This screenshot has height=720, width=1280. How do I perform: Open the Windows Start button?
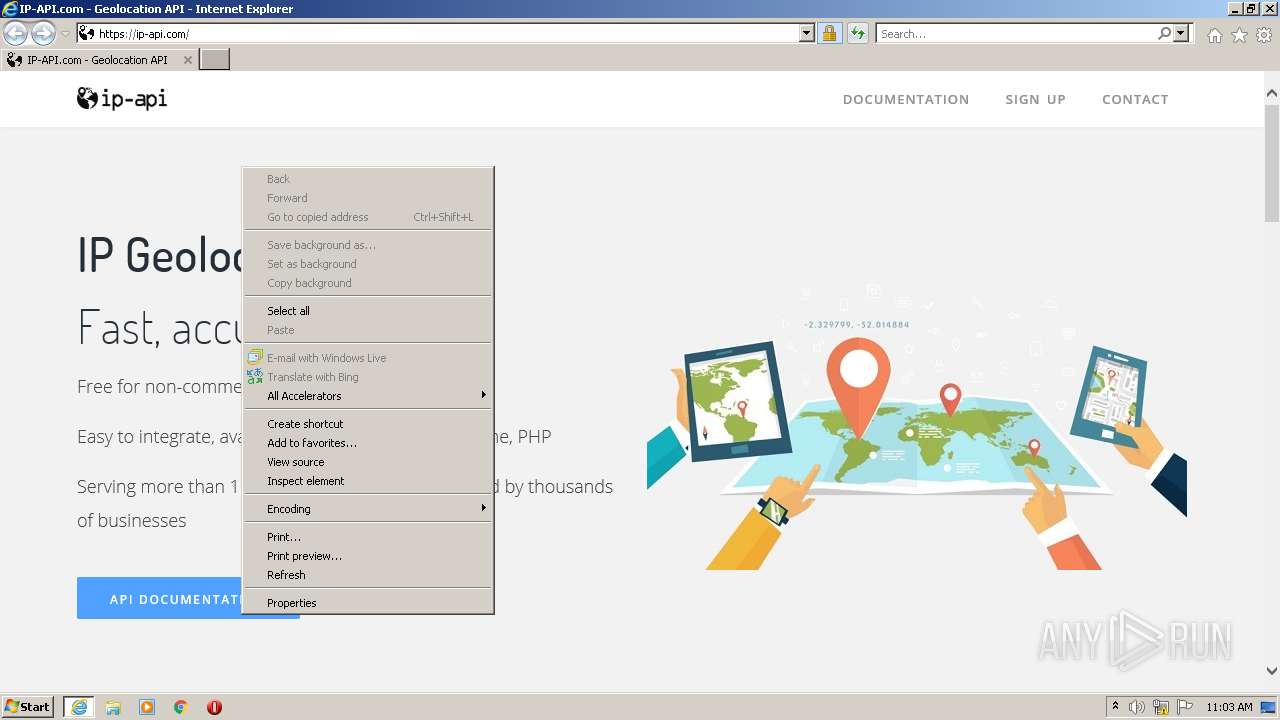[28, 707]
